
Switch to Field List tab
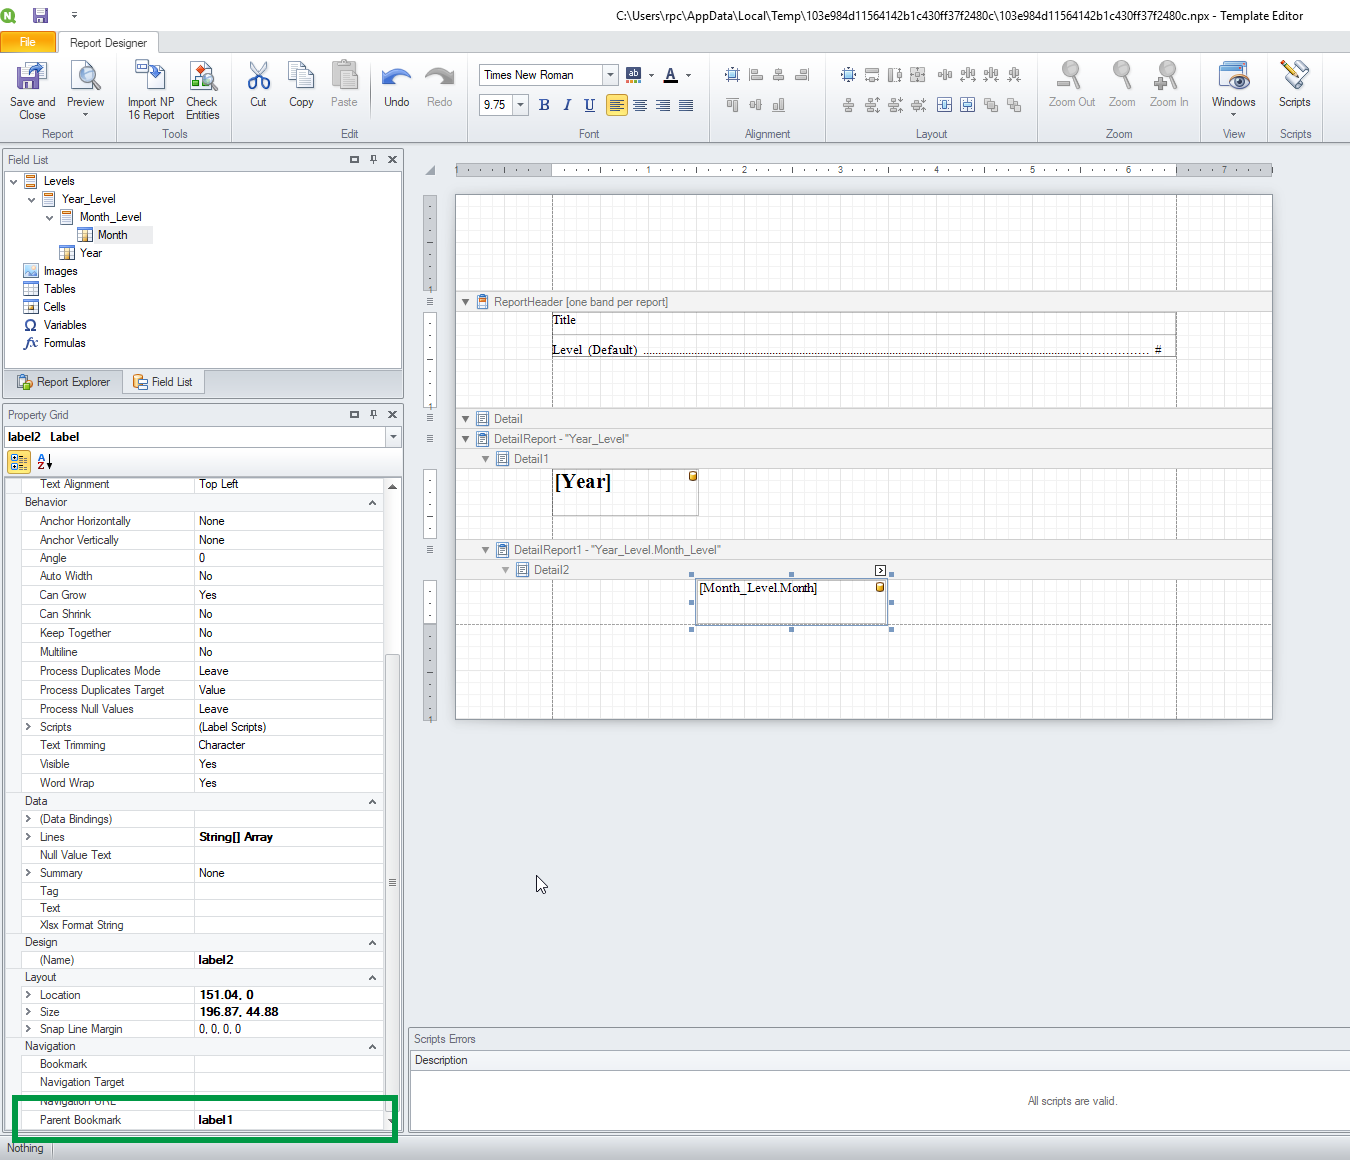pos(163,382)
